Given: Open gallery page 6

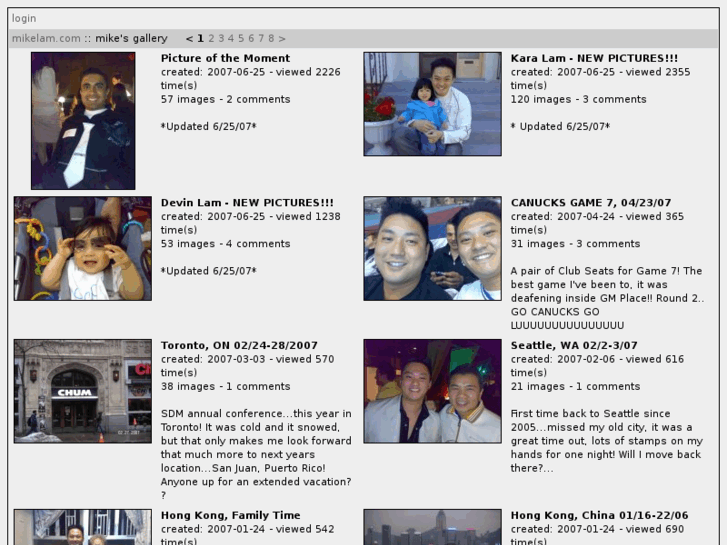Looking at the screenshot, I should pyautogui.click(x=251, y=38).
